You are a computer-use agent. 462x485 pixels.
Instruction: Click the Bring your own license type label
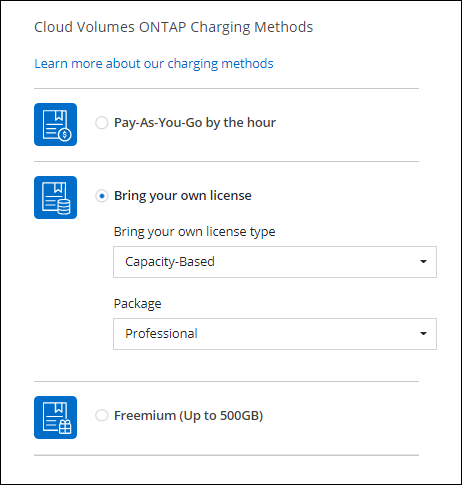point(195,232)
